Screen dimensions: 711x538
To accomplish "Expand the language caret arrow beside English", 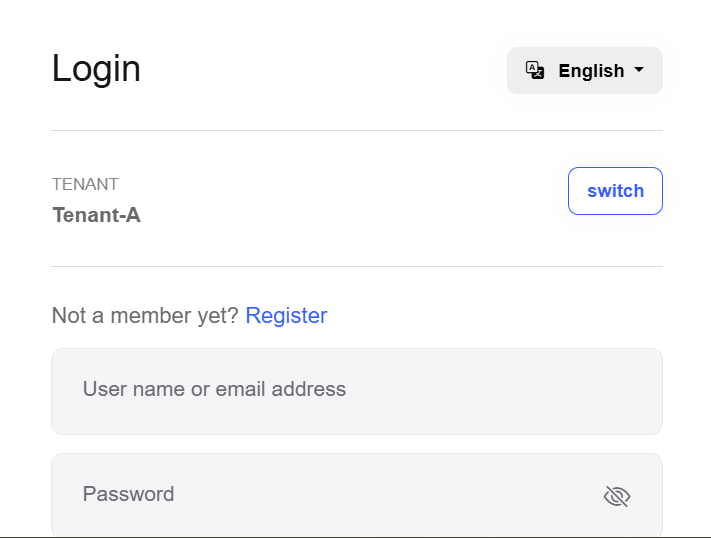I will coord(639,70).
